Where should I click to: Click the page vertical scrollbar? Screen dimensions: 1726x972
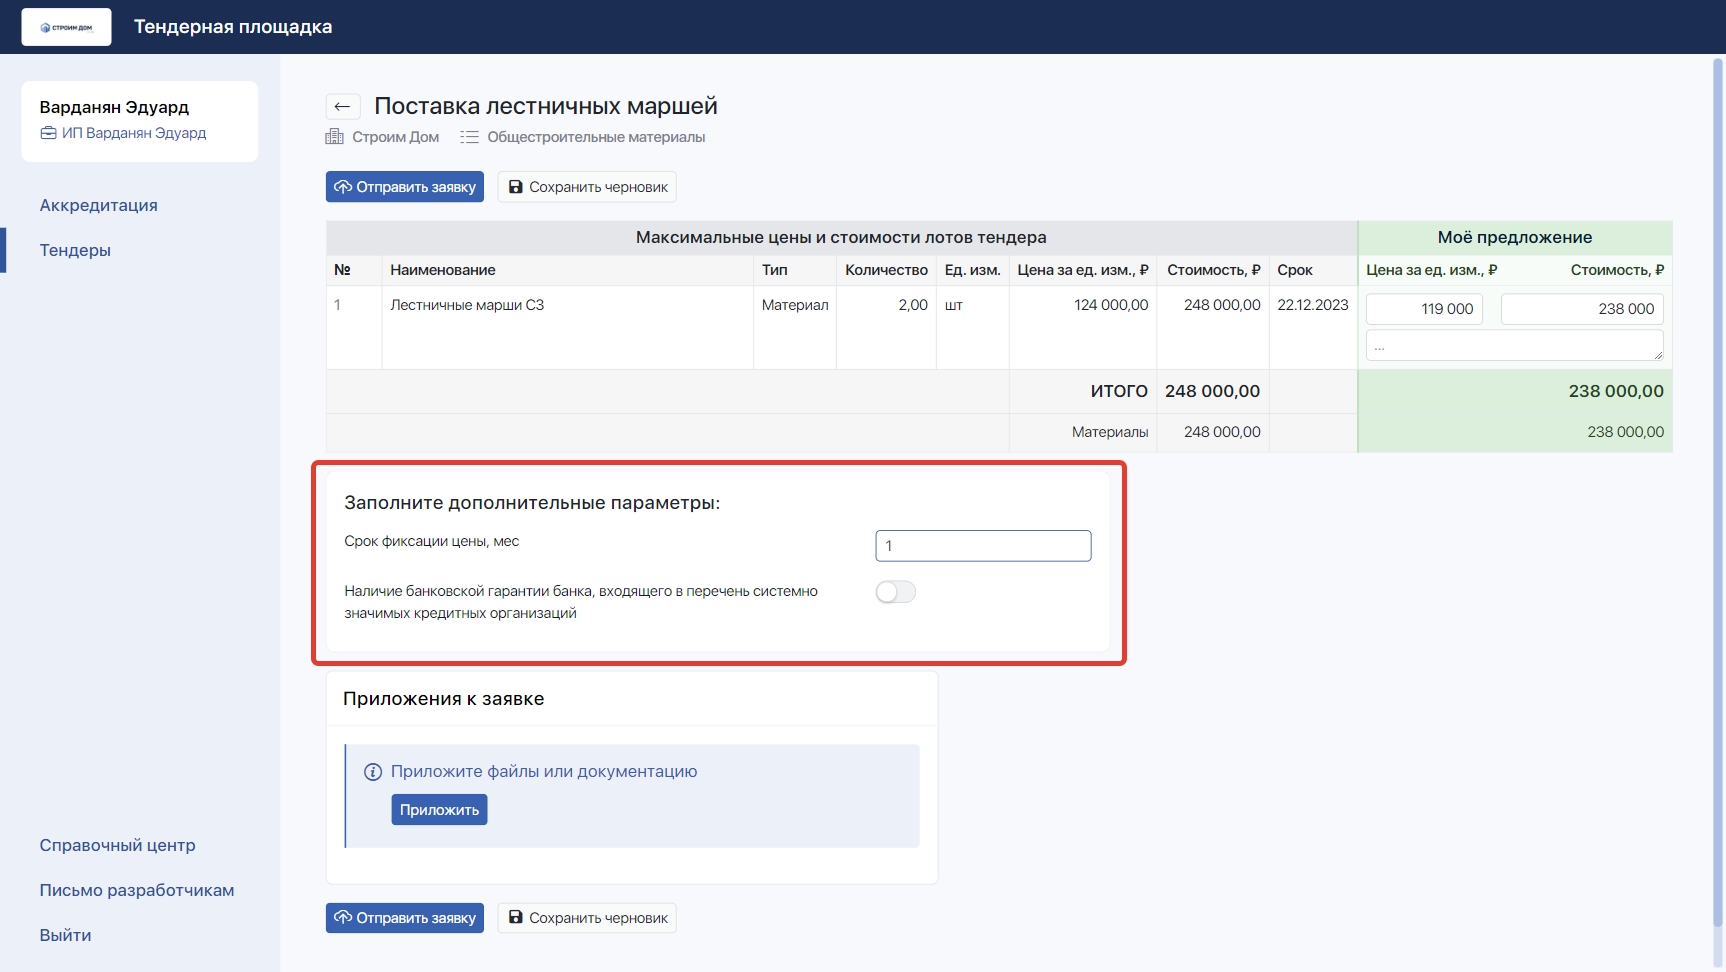(1718, 500)
